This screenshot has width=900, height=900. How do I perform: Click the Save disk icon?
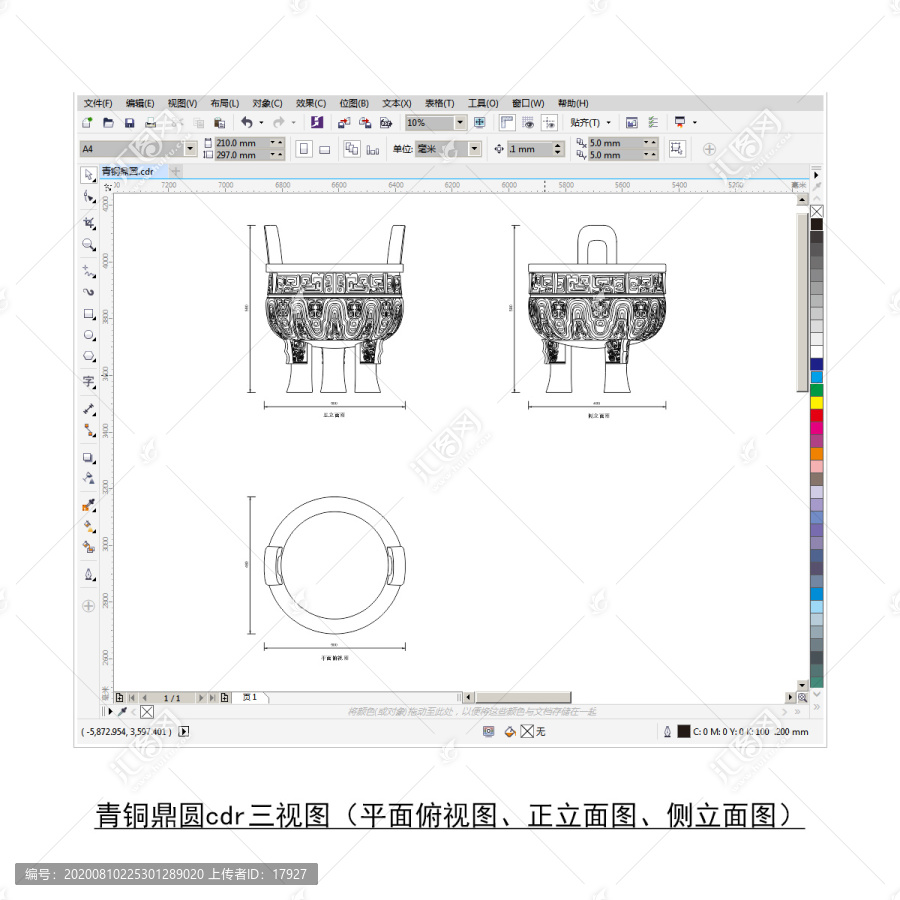click(129, 122)
